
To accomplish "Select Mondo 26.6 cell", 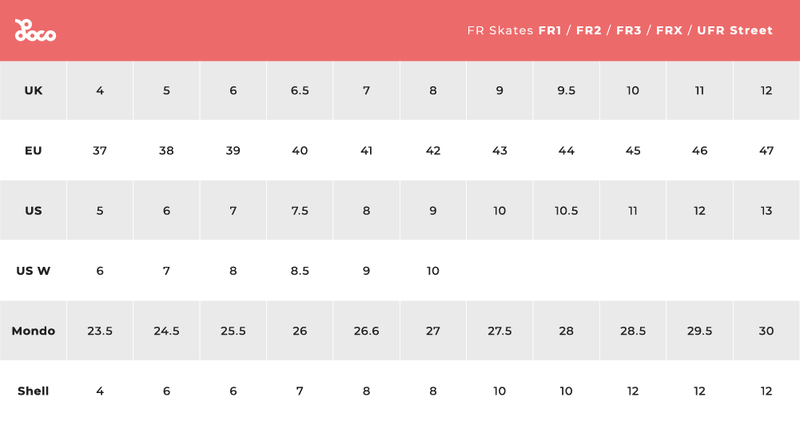I will click(x=366, y=331).
